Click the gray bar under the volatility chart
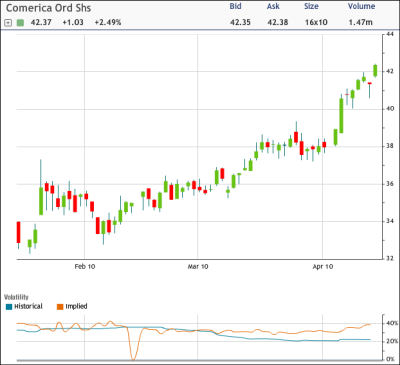 pos(199,360)
